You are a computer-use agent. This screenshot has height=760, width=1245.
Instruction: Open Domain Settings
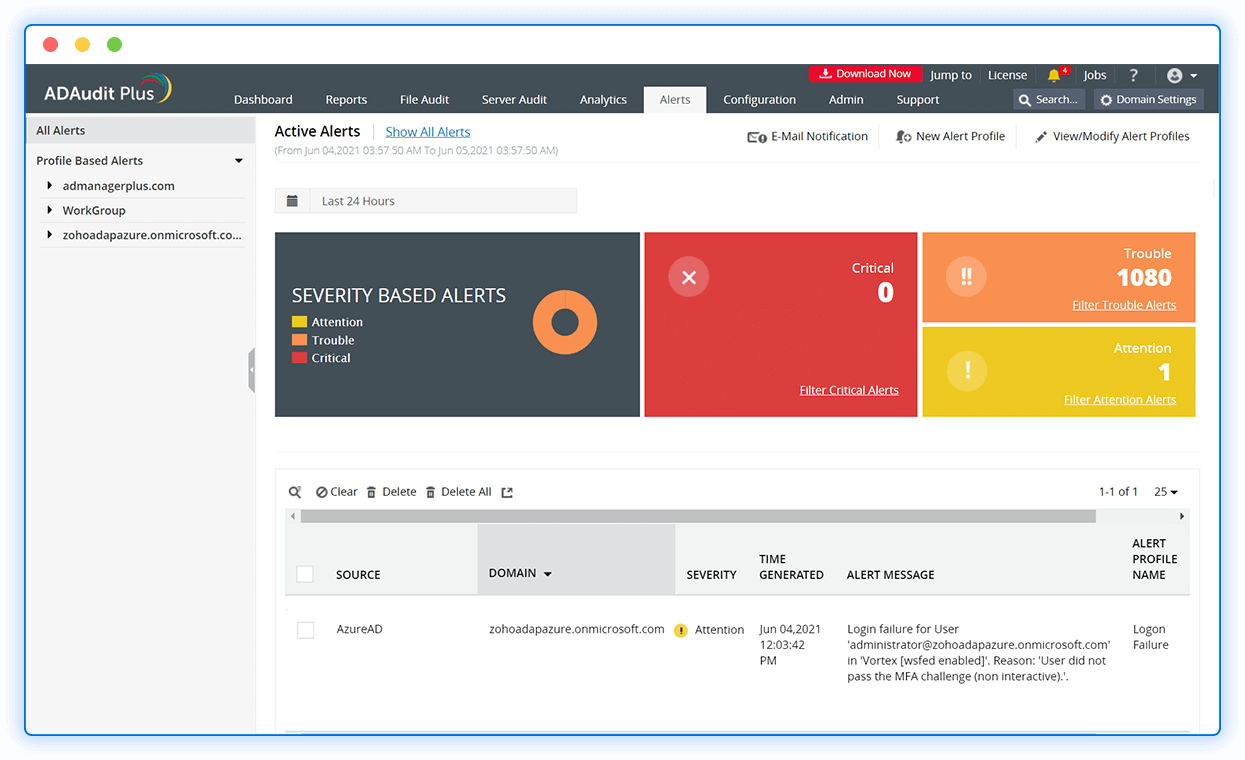[x=1148, y=100]
